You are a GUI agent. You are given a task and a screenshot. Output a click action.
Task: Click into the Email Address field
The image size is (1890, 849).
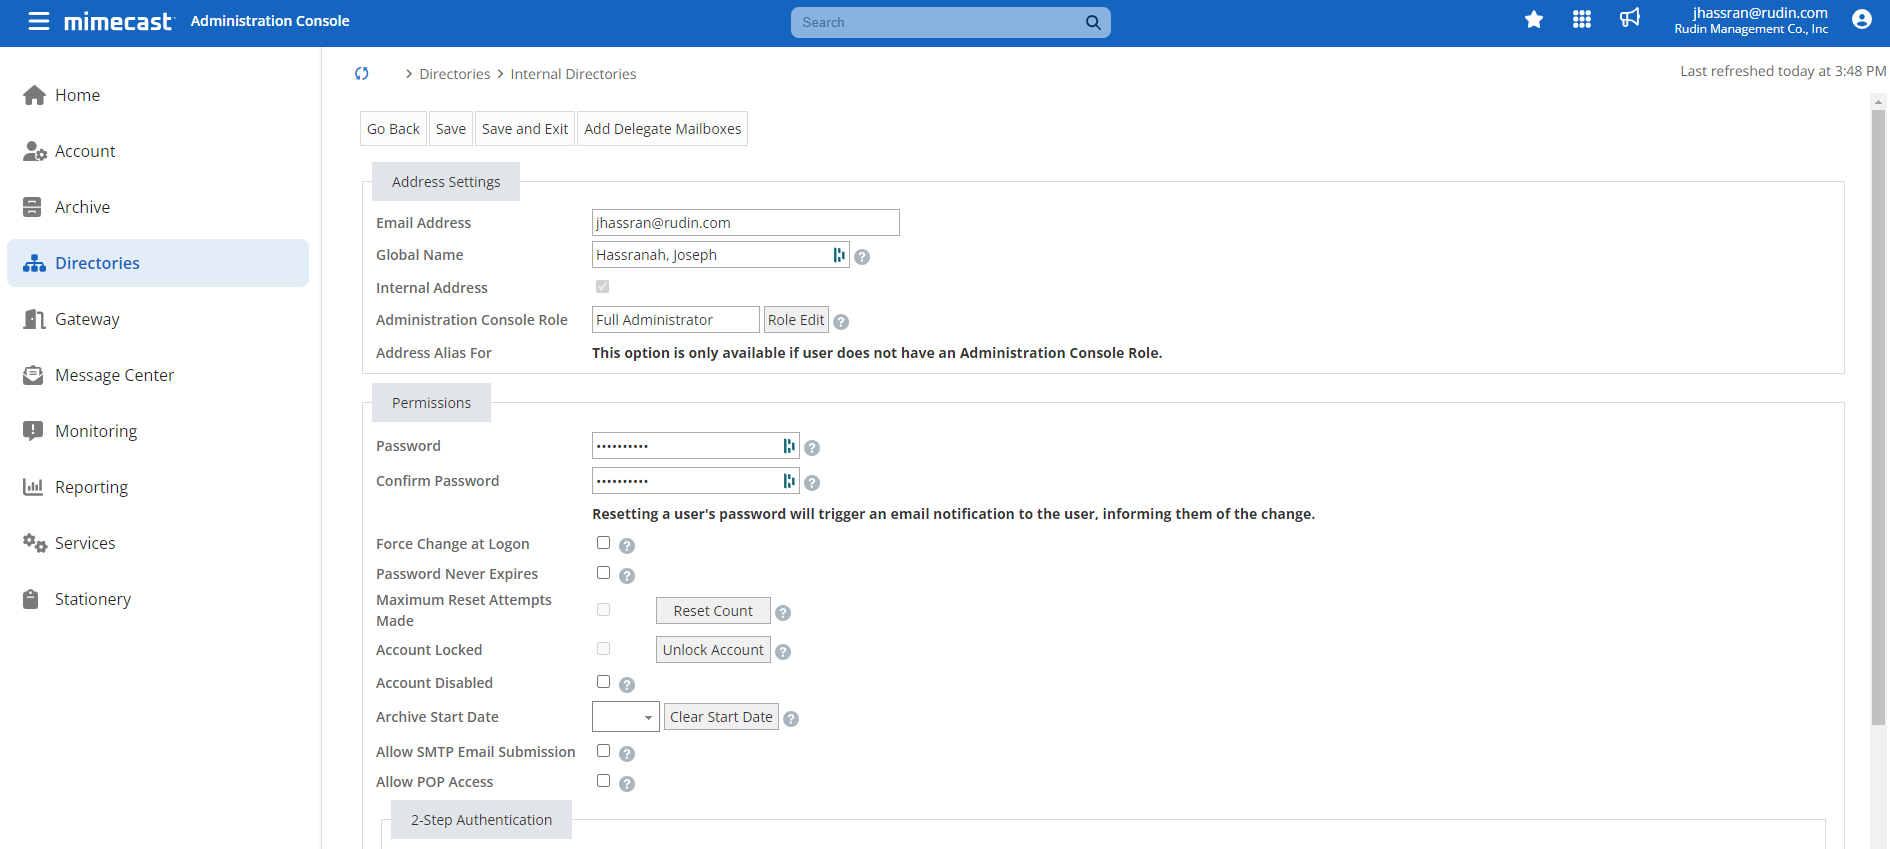(x=746, y=223)
